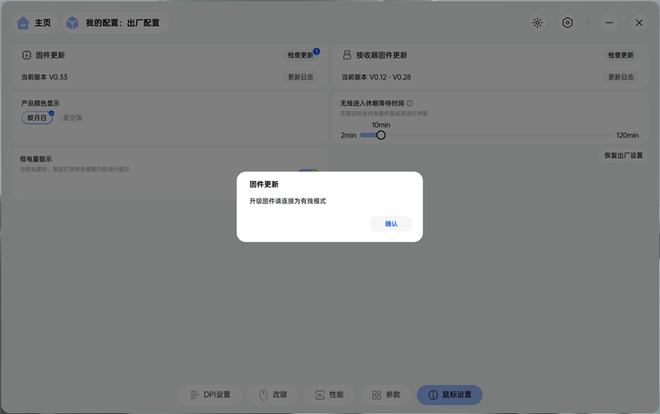Viewport: 660px width, 414px height.
Task: Click the 固件更新 section icon
Action: click(26, 55)
